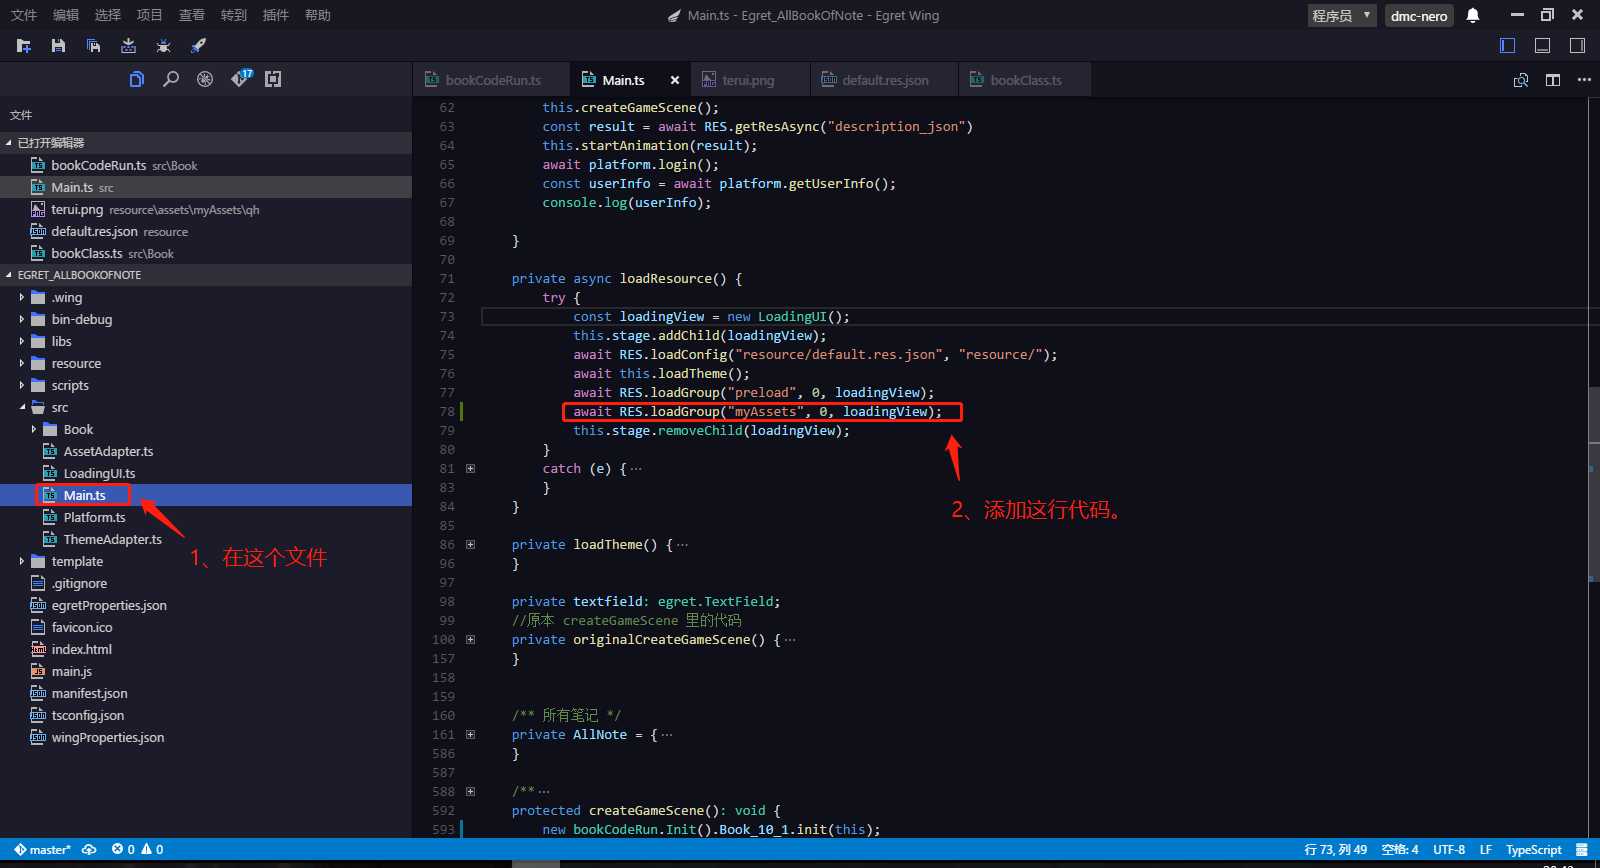Click the dmc-nero account button
Image resolution: width=1600 pixels, height=868 pixels.
[x=1419, y=15]
